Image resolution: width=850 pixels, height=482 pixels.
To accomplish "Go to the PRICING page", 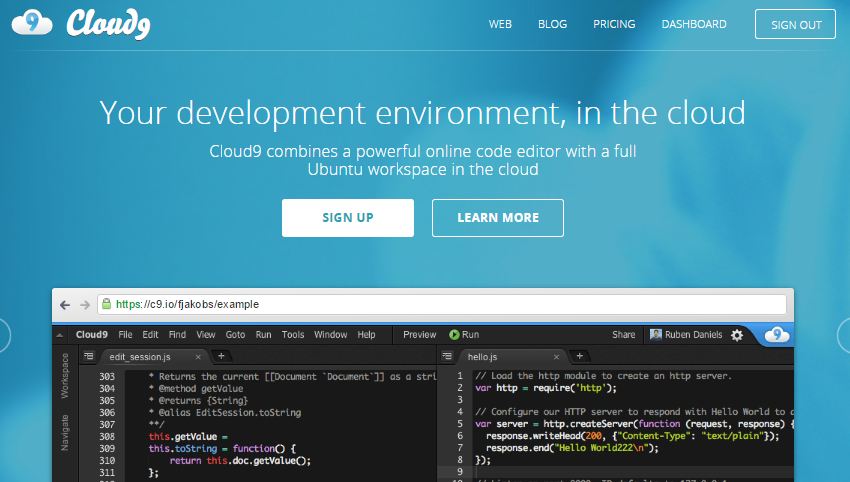I will (x=614, y=24).
